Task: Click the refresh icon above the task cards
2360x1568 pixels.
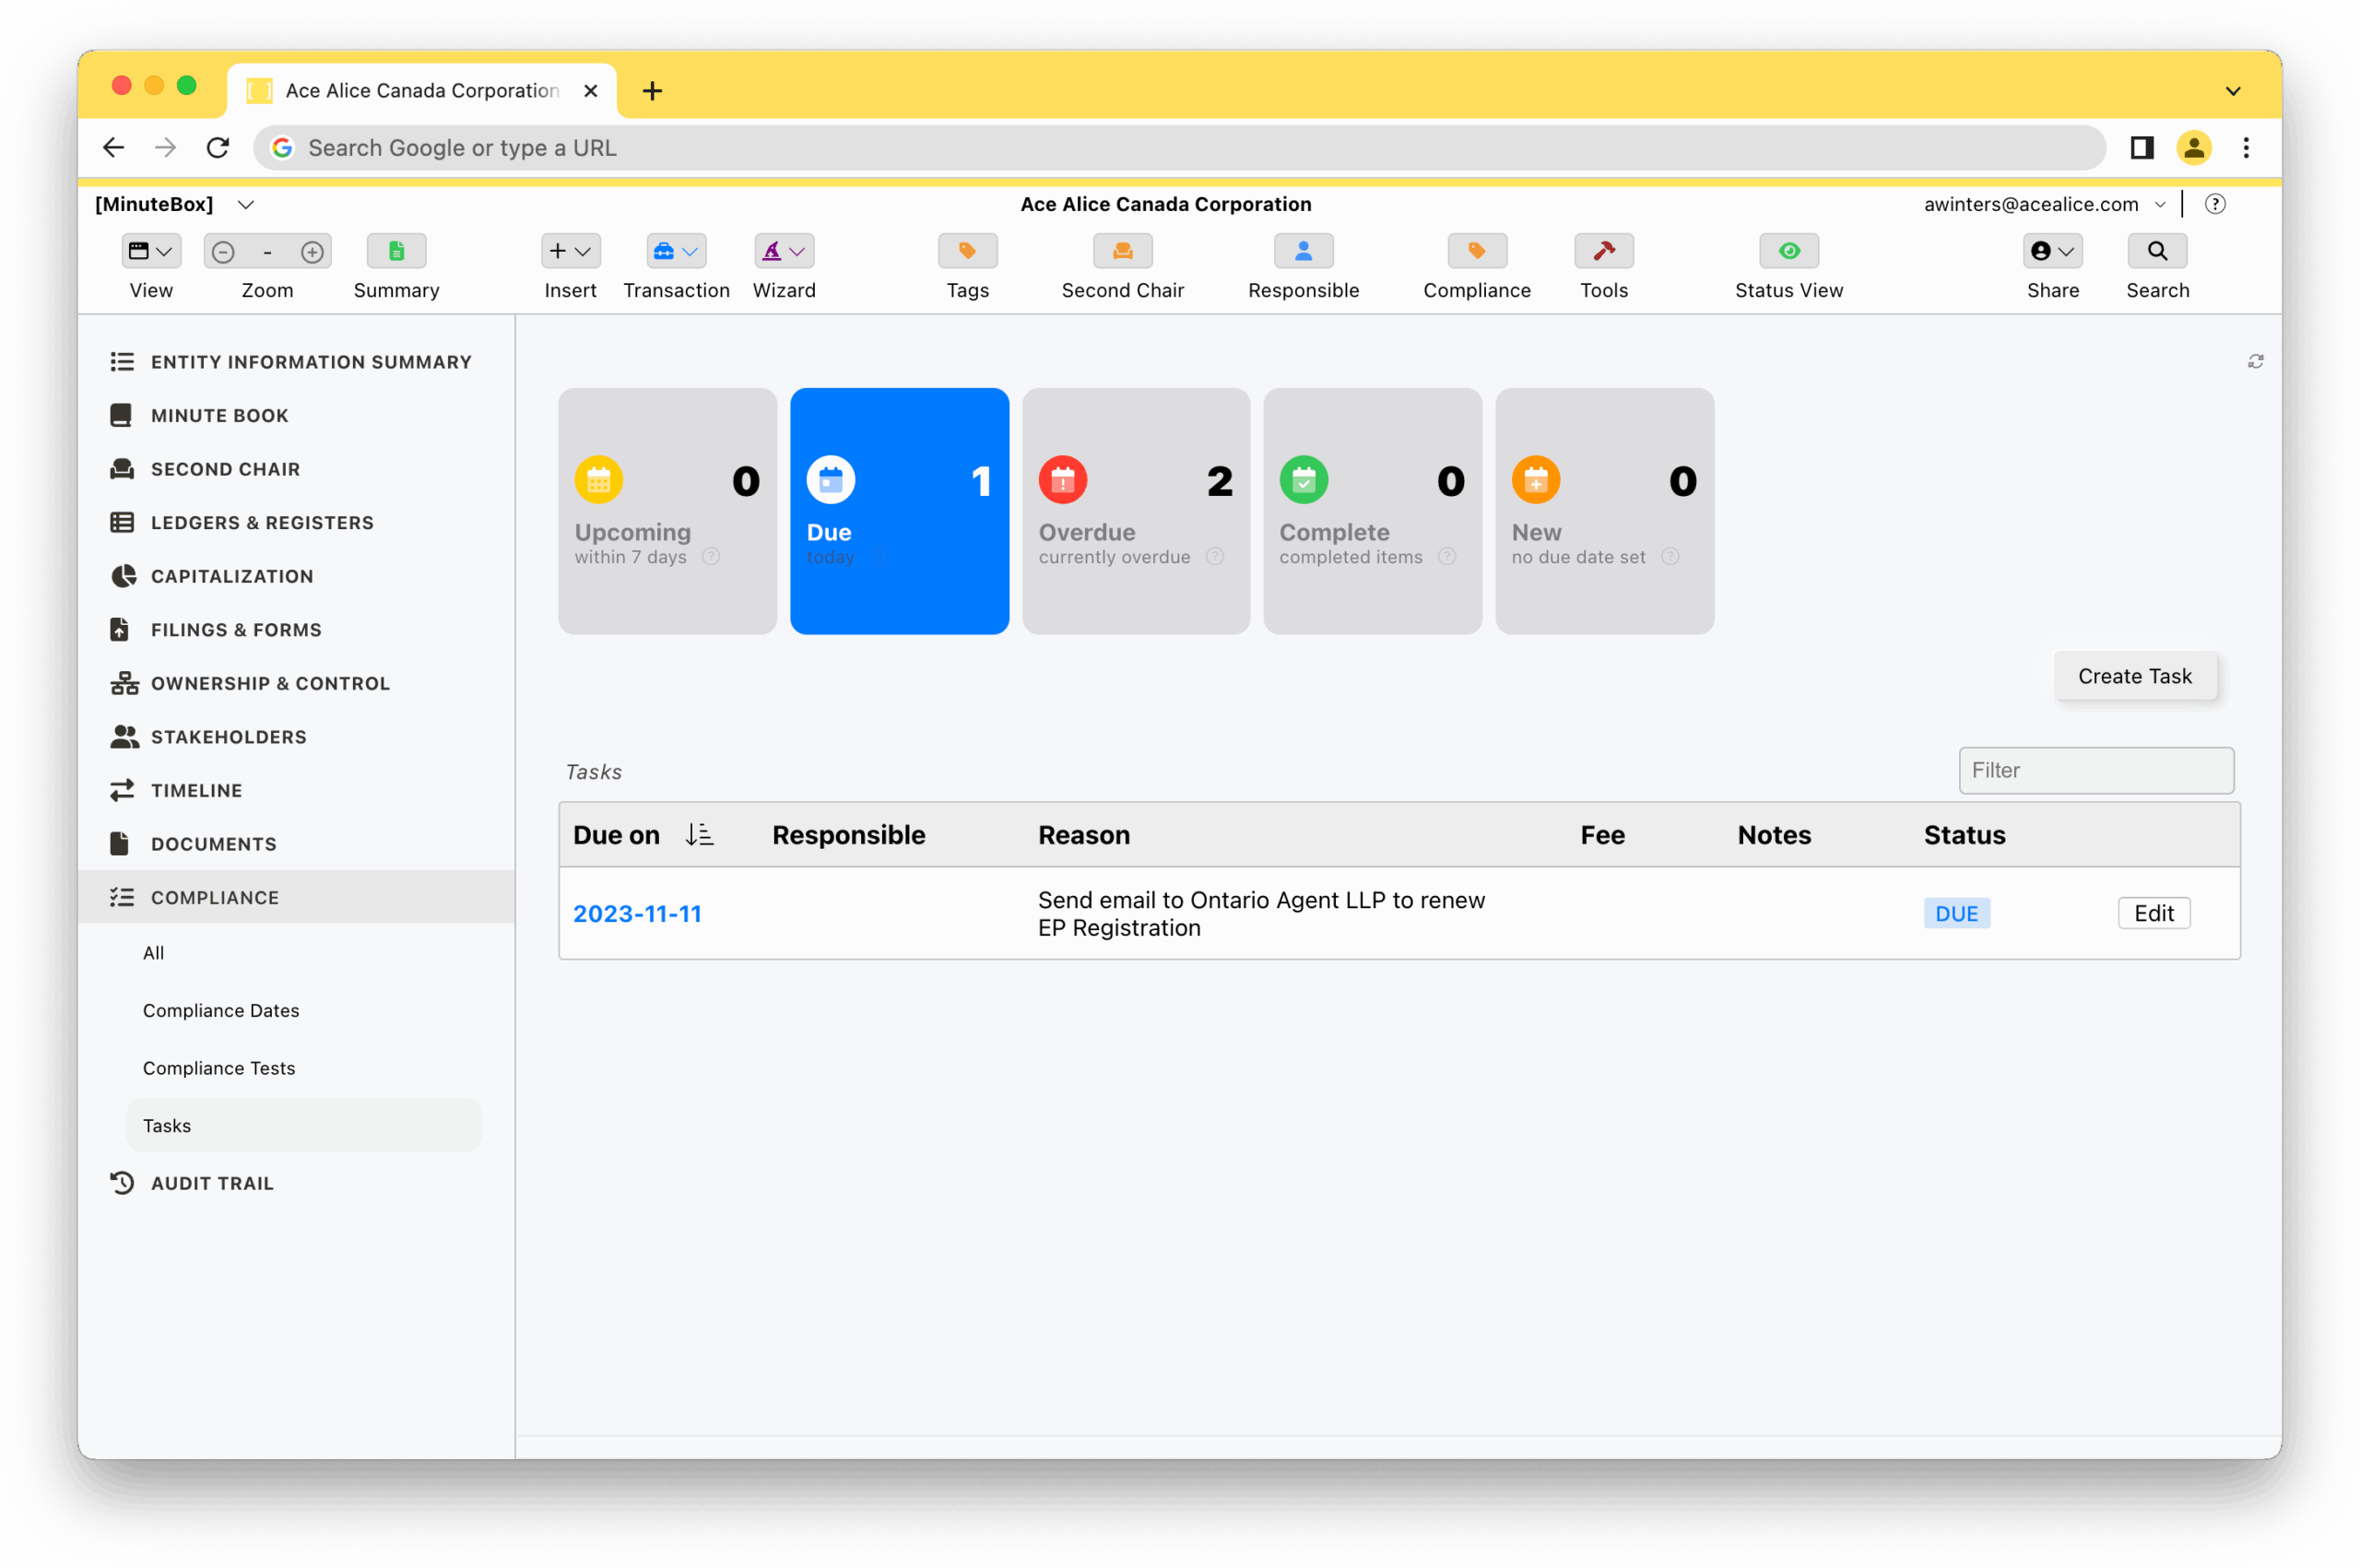Action: point(2255,361)
